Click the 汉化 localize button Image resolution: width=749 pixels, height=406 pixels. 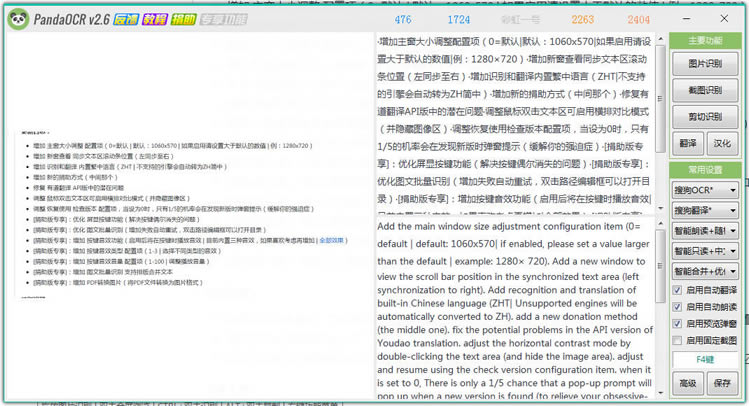point(722,143)
